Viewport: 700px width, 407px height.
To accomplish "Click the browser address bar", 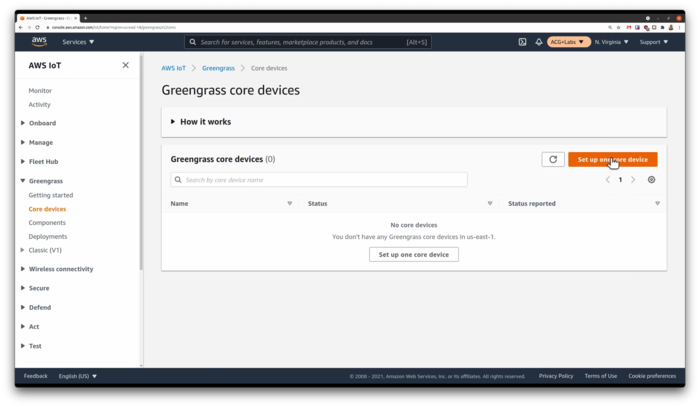I will click(x=326, y=27).
